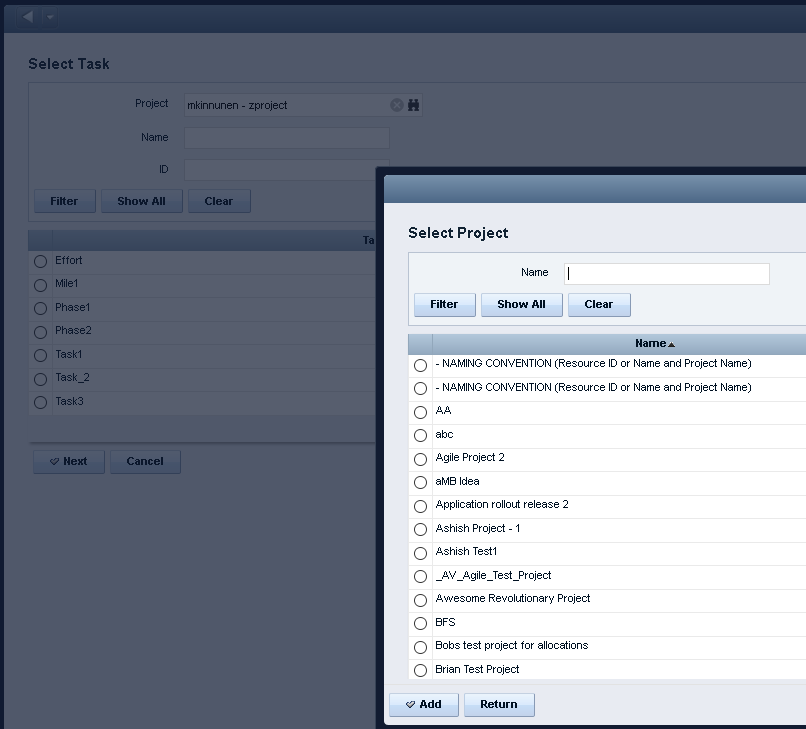806x729 pixels.
Task: Focus the Name field in Select Task
Action: coord(287,138)
